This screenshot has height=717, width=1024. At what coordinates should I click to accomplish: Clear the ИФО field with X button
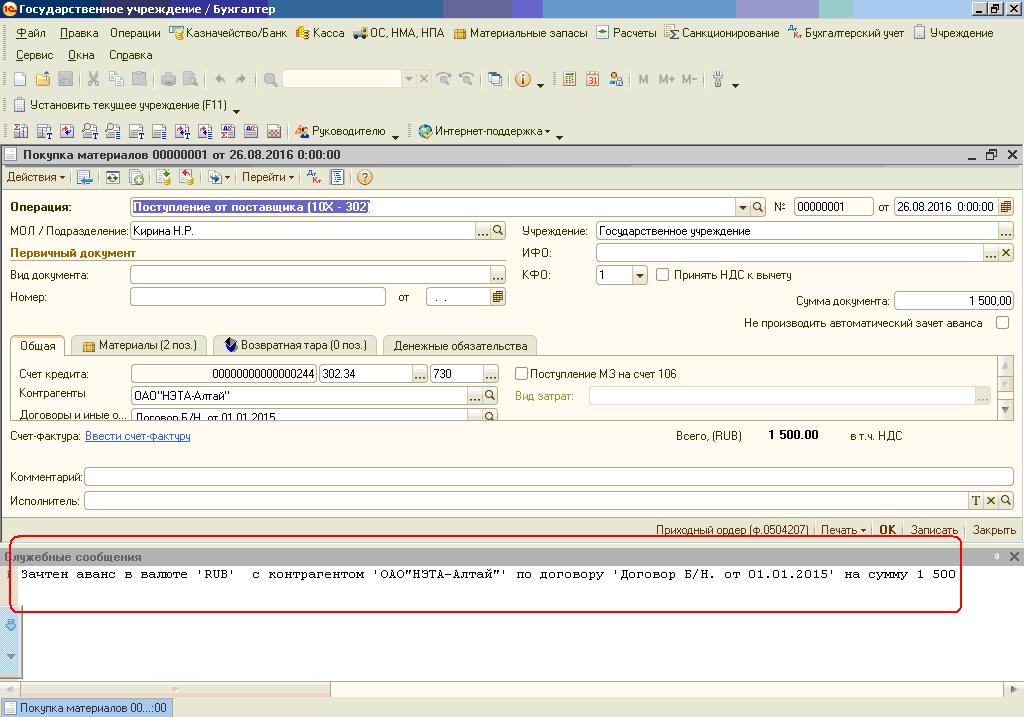(1006, 253)
